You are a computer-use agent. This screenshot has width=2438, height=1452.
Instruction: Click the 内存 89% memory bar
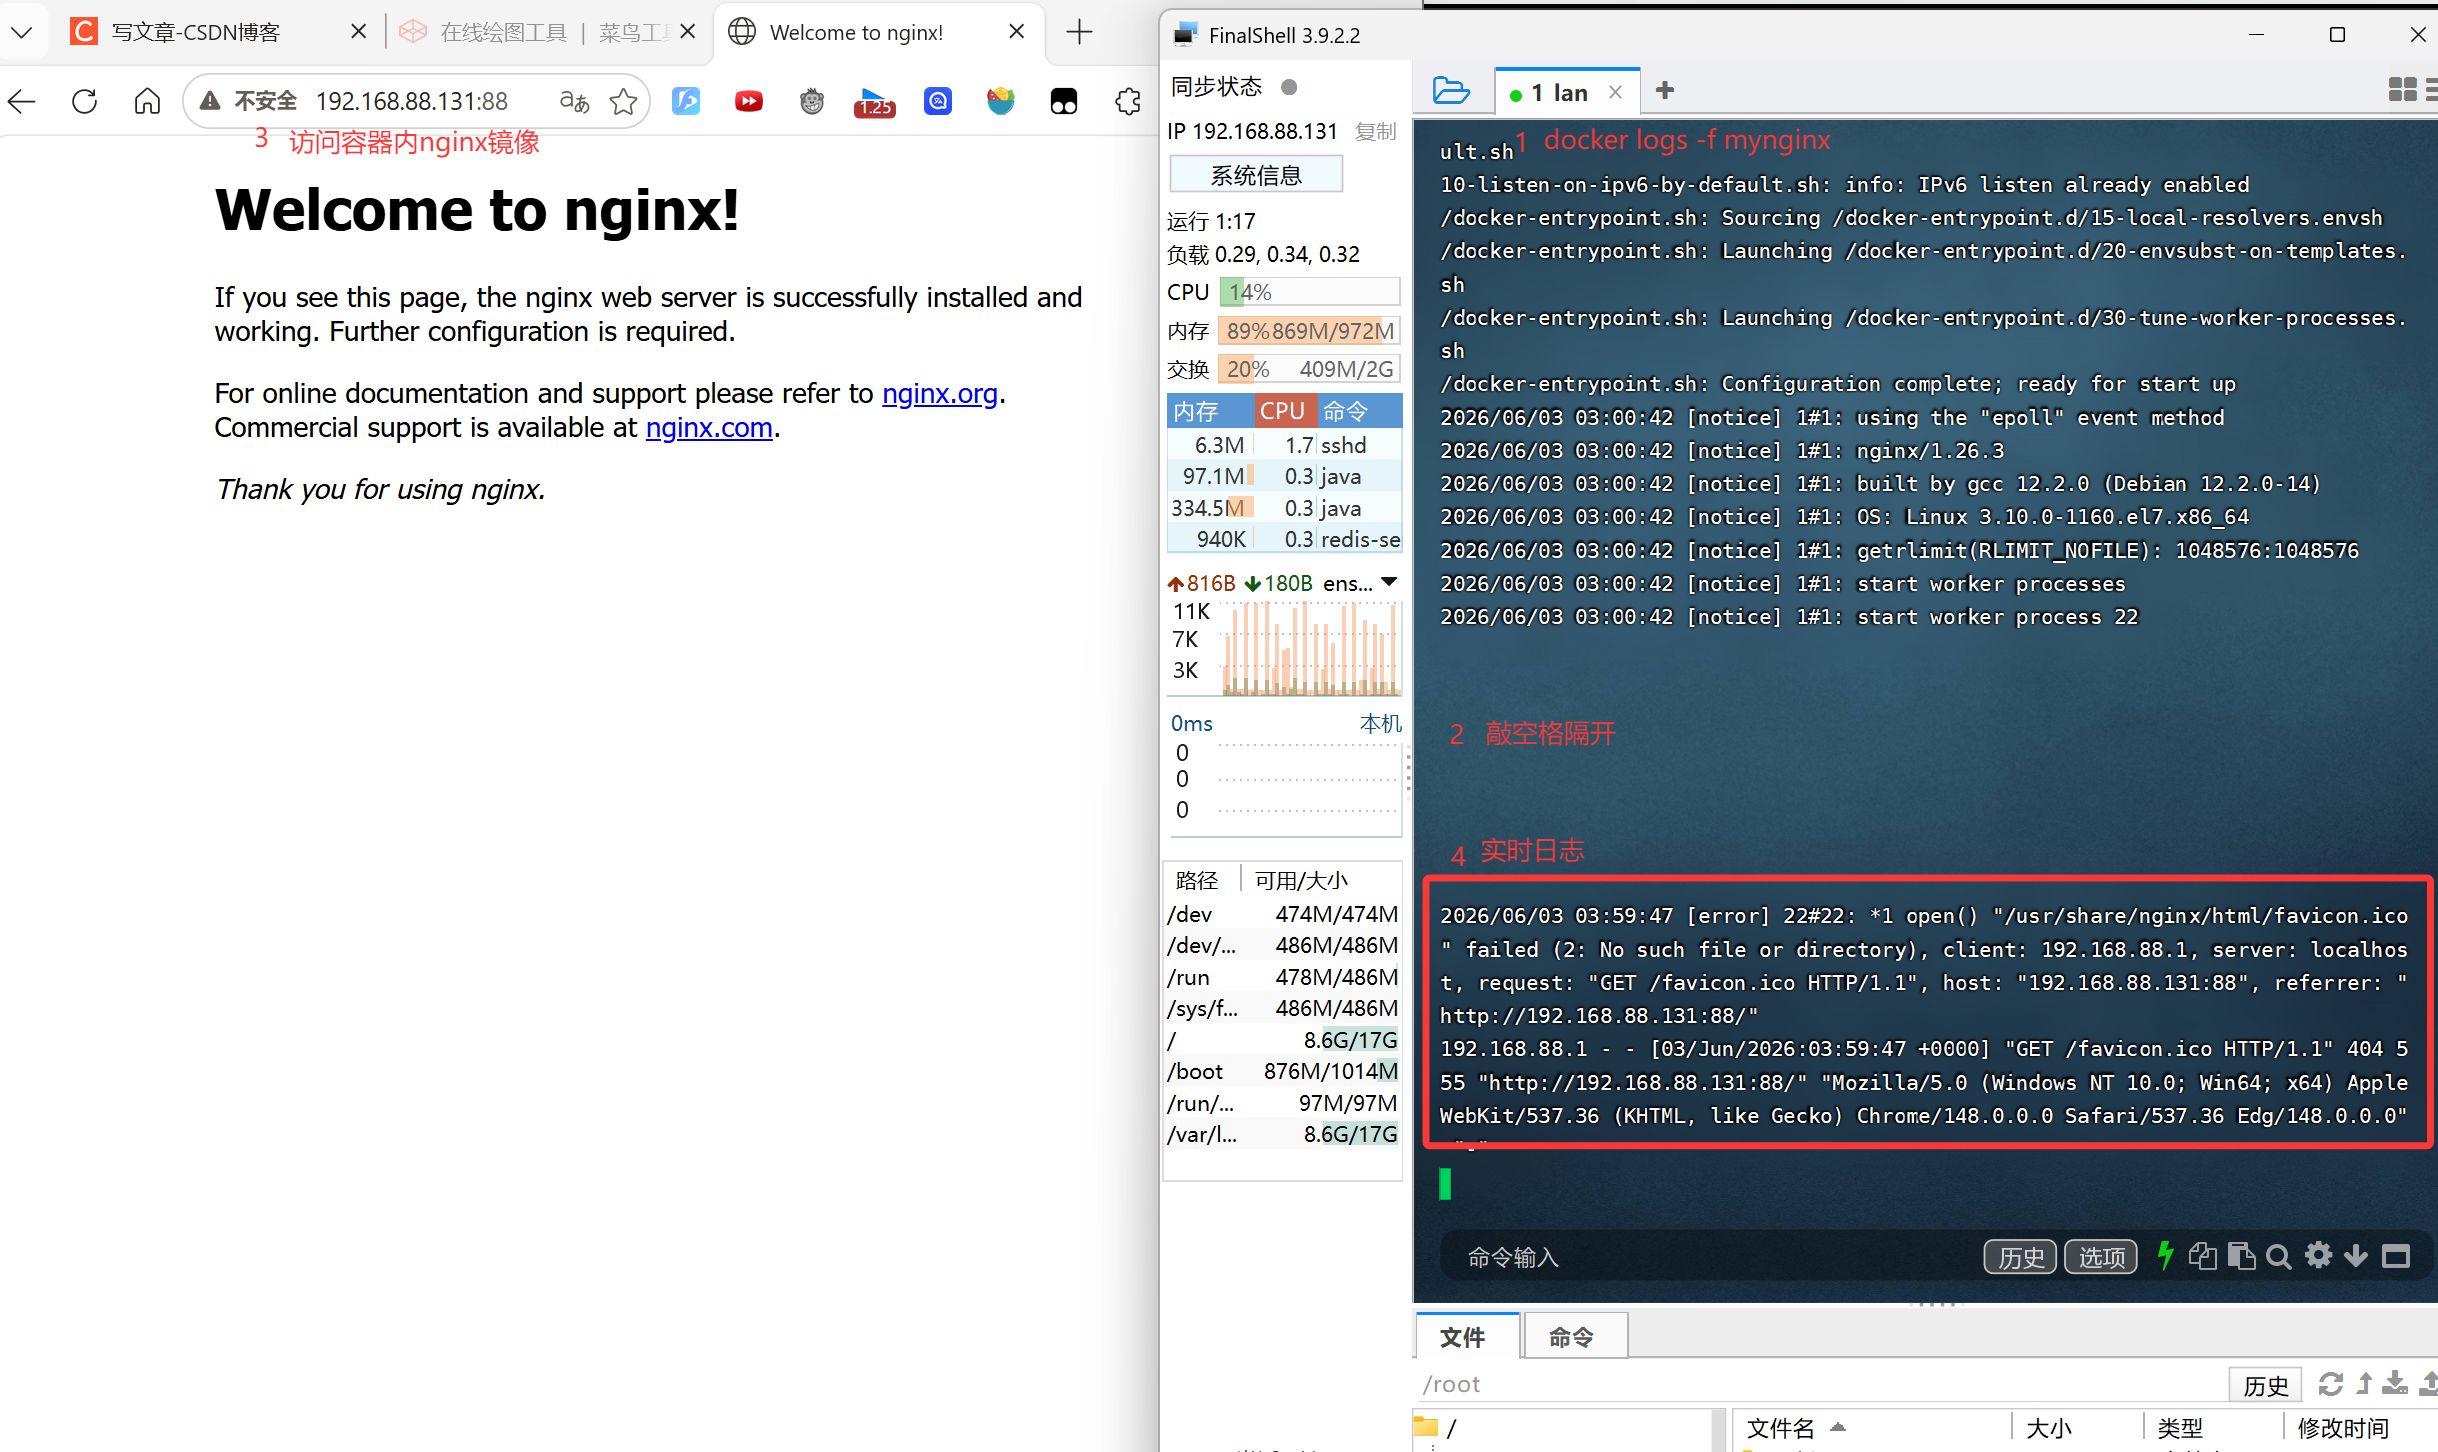(x=1309, y=331)
